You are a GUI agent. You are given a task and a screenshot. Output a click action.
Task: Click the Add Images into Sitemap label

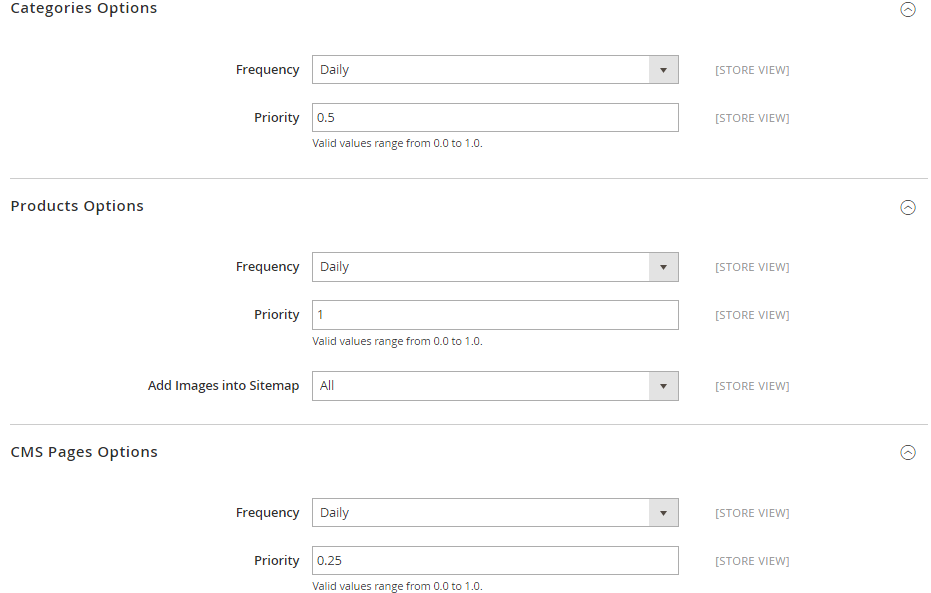(223, 386)
